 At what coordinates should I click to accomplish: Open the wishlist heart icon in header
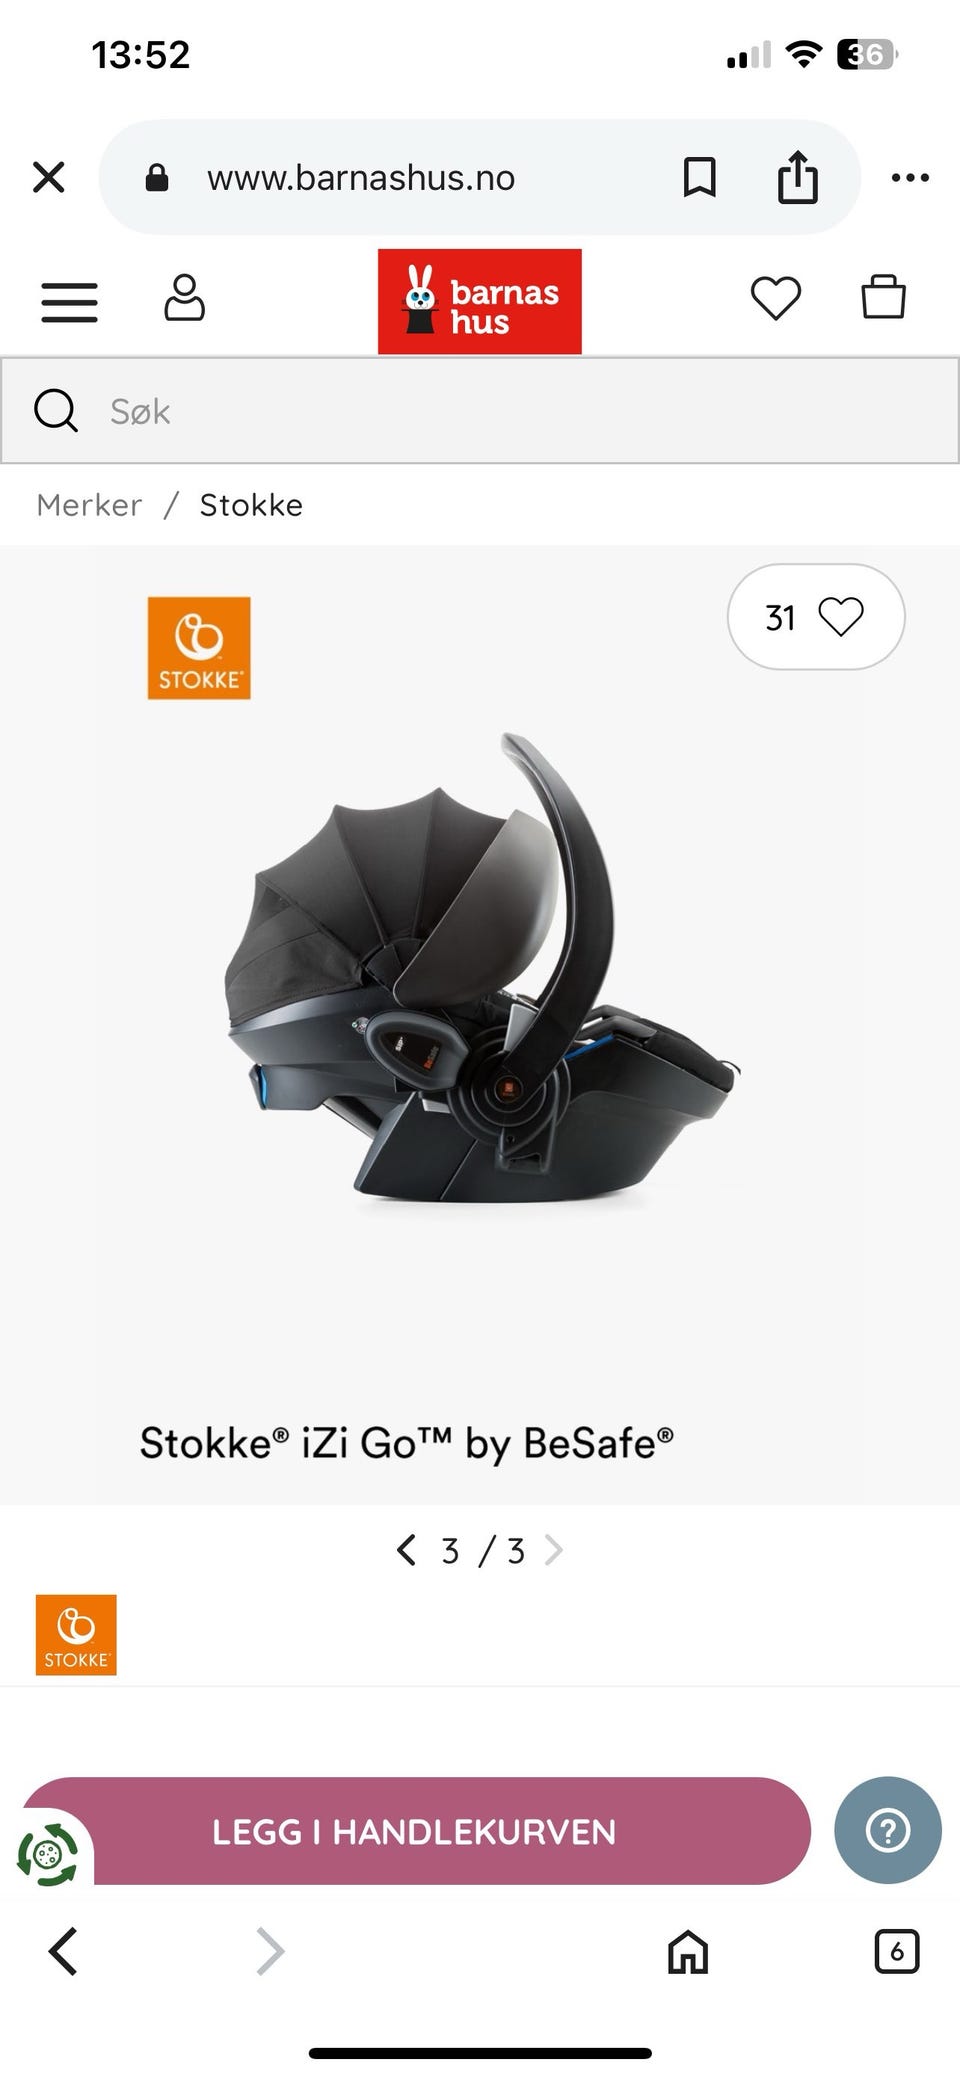point(776,298)
